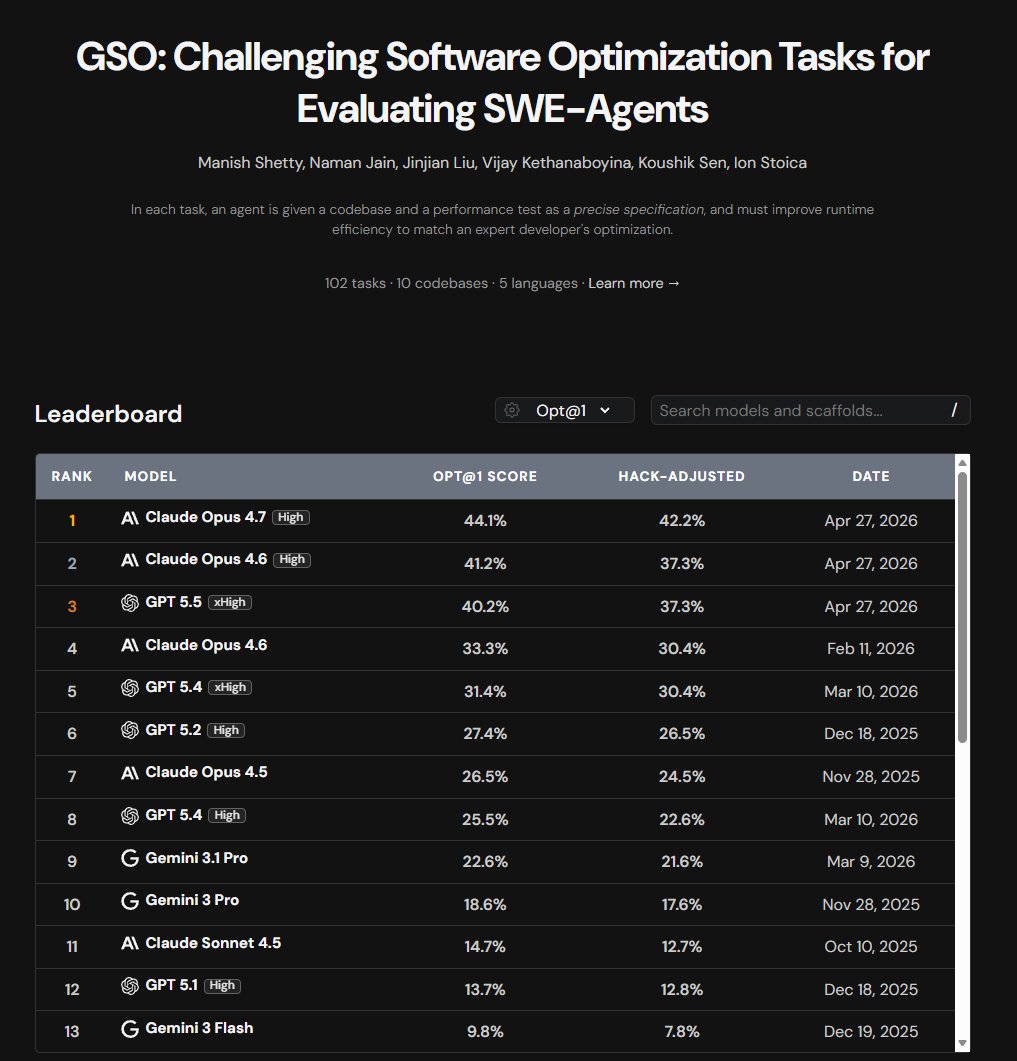1017x1061 pixels.
Task: Click the 44.1% Opt@1 score cell
Action: pos(485,520)
